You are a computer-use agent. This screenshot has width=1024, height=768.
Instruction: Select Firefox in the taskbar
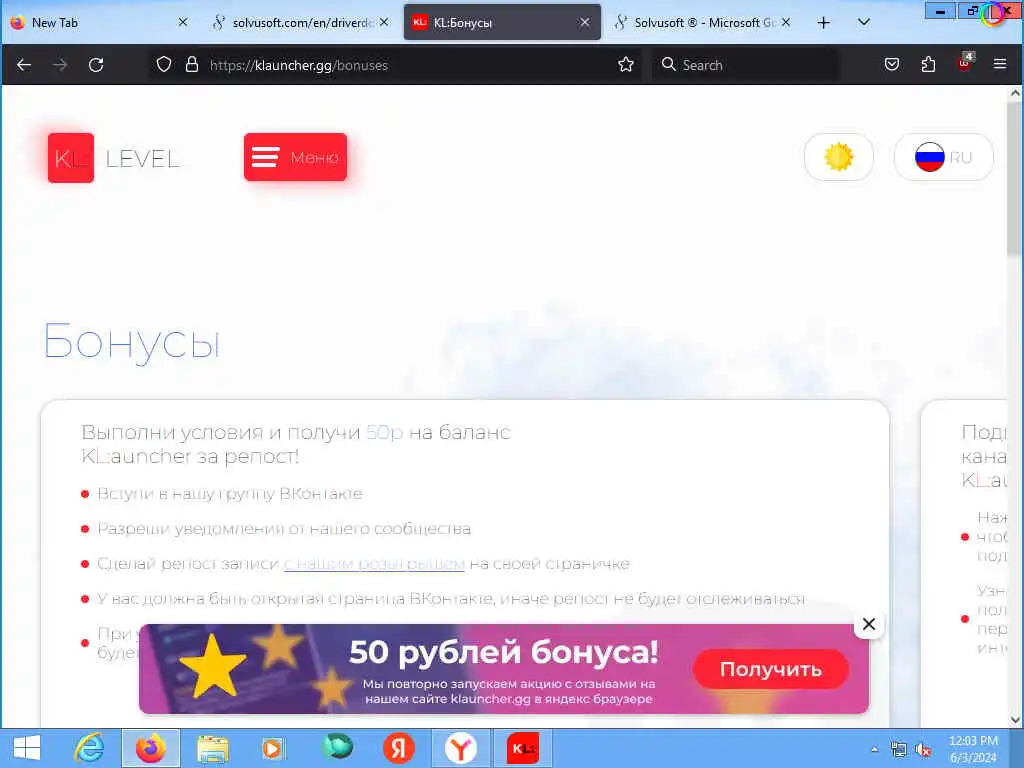click(151, 748)
